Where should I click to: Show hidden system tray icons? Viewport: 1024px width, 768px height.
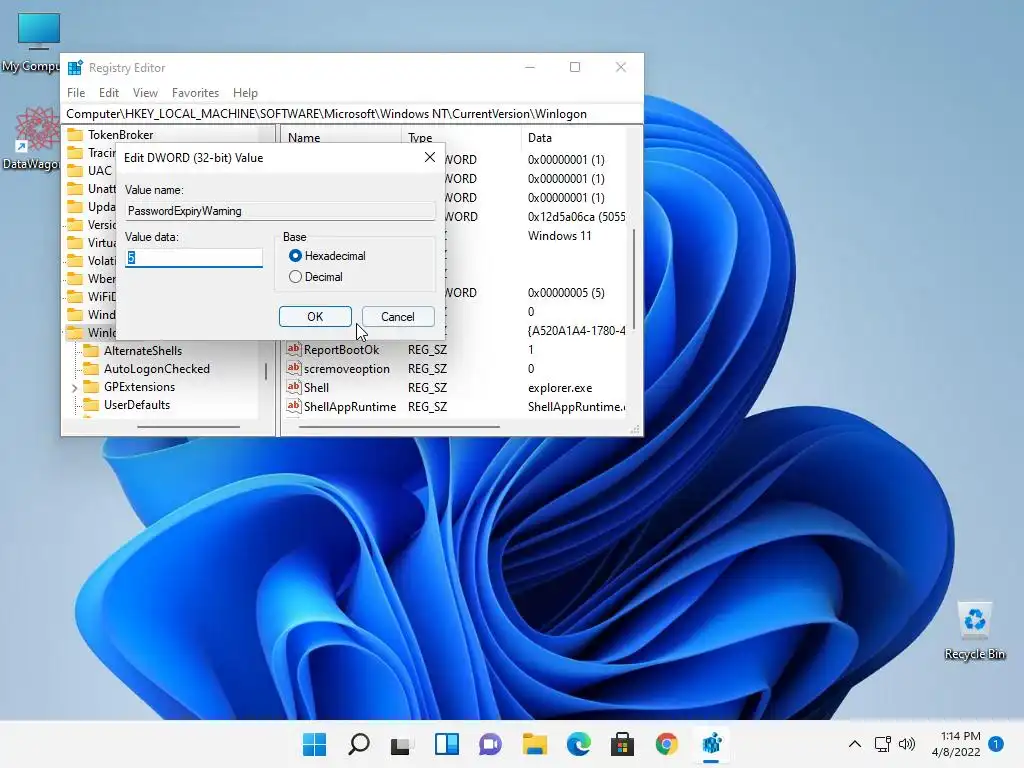tap(854, 744)
